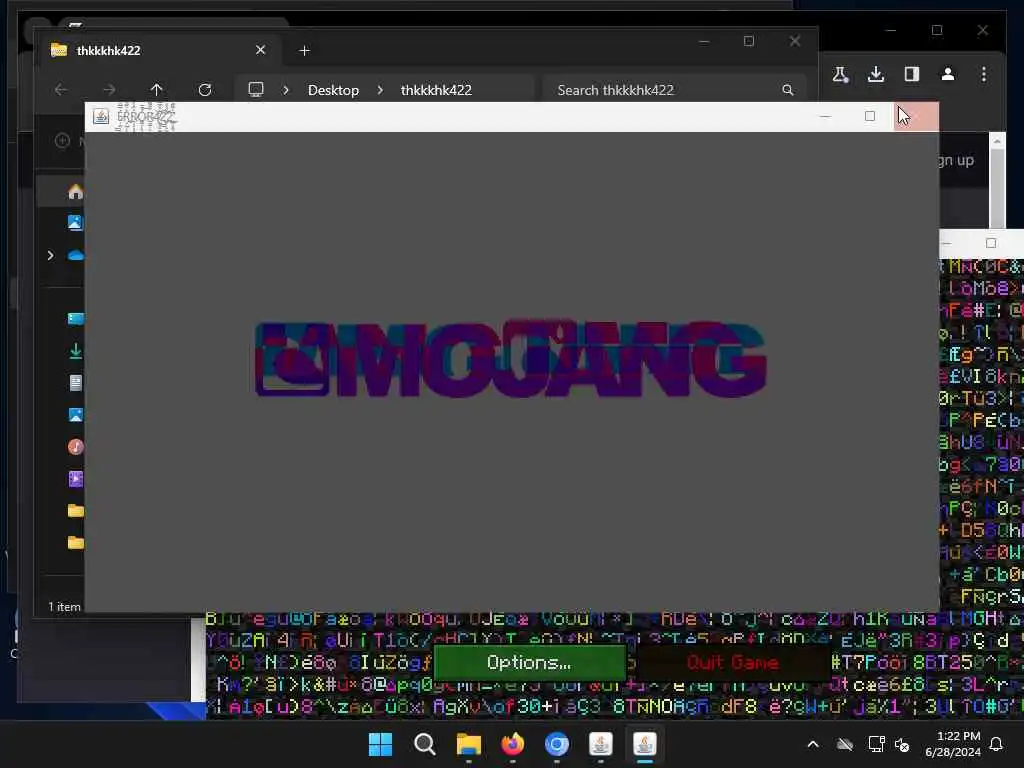Open the second yellow folder in sidebar
This screenshot has height=768, width=1024.
pos(76,542)
